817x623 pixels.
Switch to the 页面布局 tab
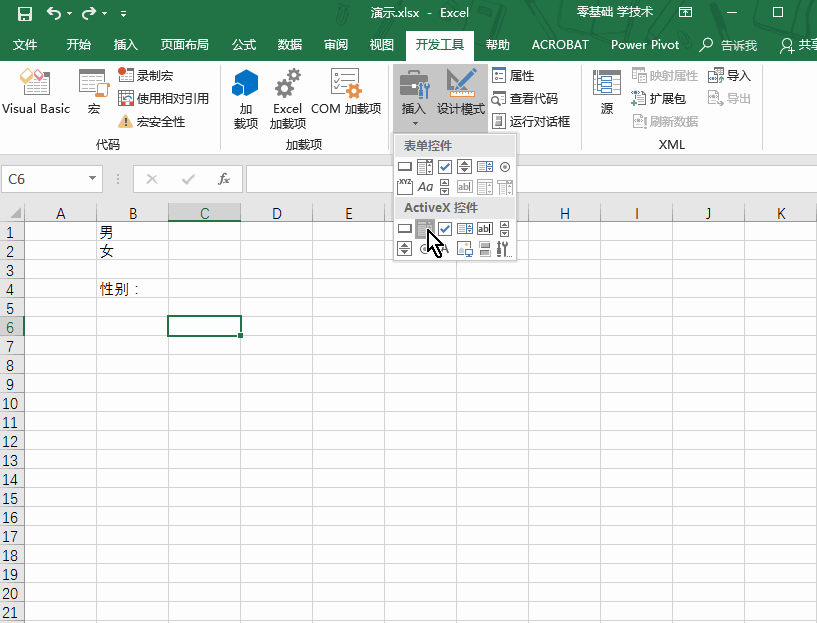click(x=184, y=45)
